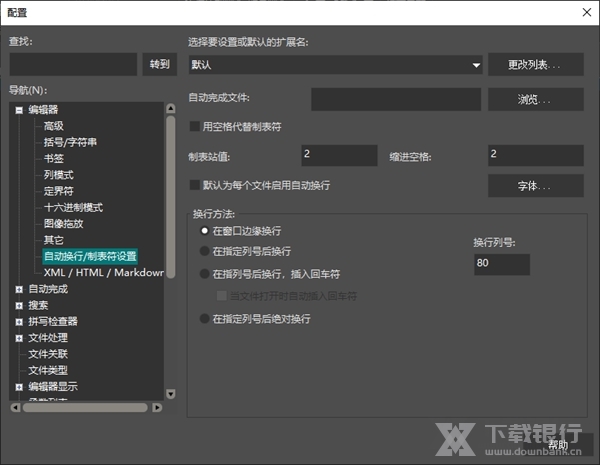Click the 自动完成文件 path field
The width and height of the screenshot is (600, 465).
coord(396,100)
